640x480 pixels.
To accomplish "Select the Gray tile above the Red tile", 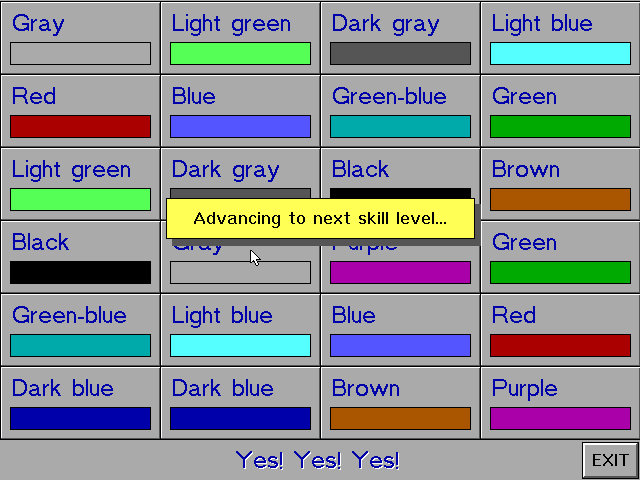I will [80, 37].
